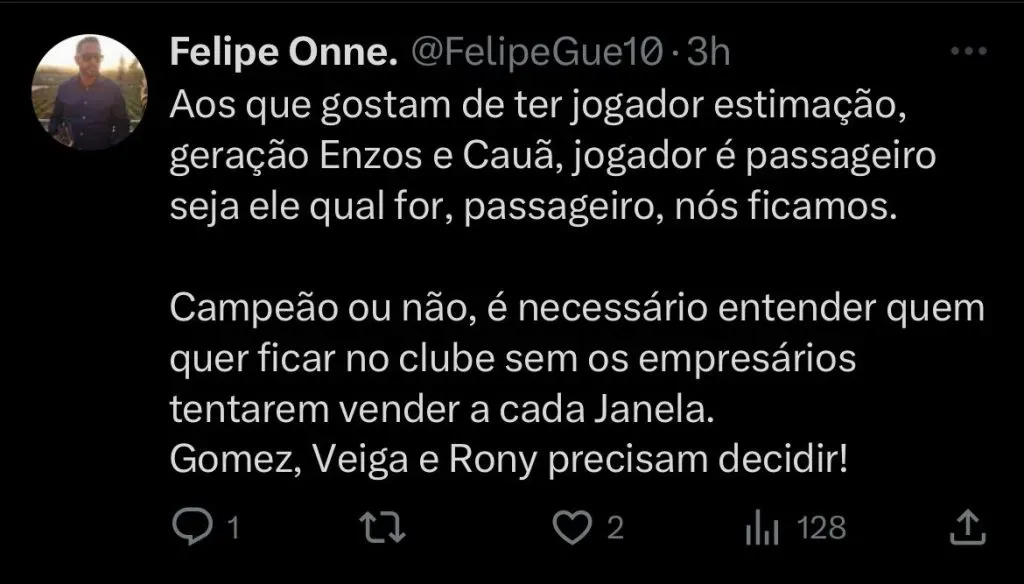This screenshot has width=1024, height=584.
Task: Open Felipe Onne's profile picture
Action: pos(89,92)
